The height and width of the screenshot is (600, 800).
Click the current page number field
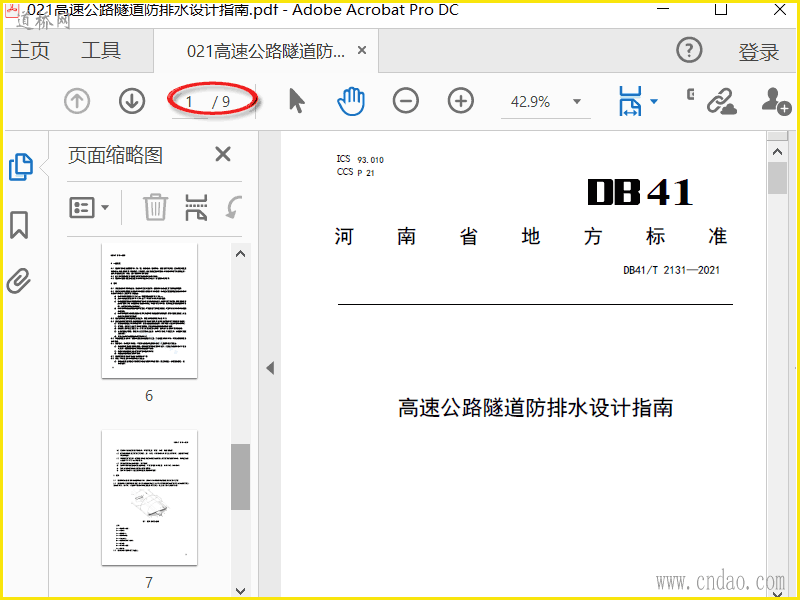pyautogui.click(x=189, y=102)
